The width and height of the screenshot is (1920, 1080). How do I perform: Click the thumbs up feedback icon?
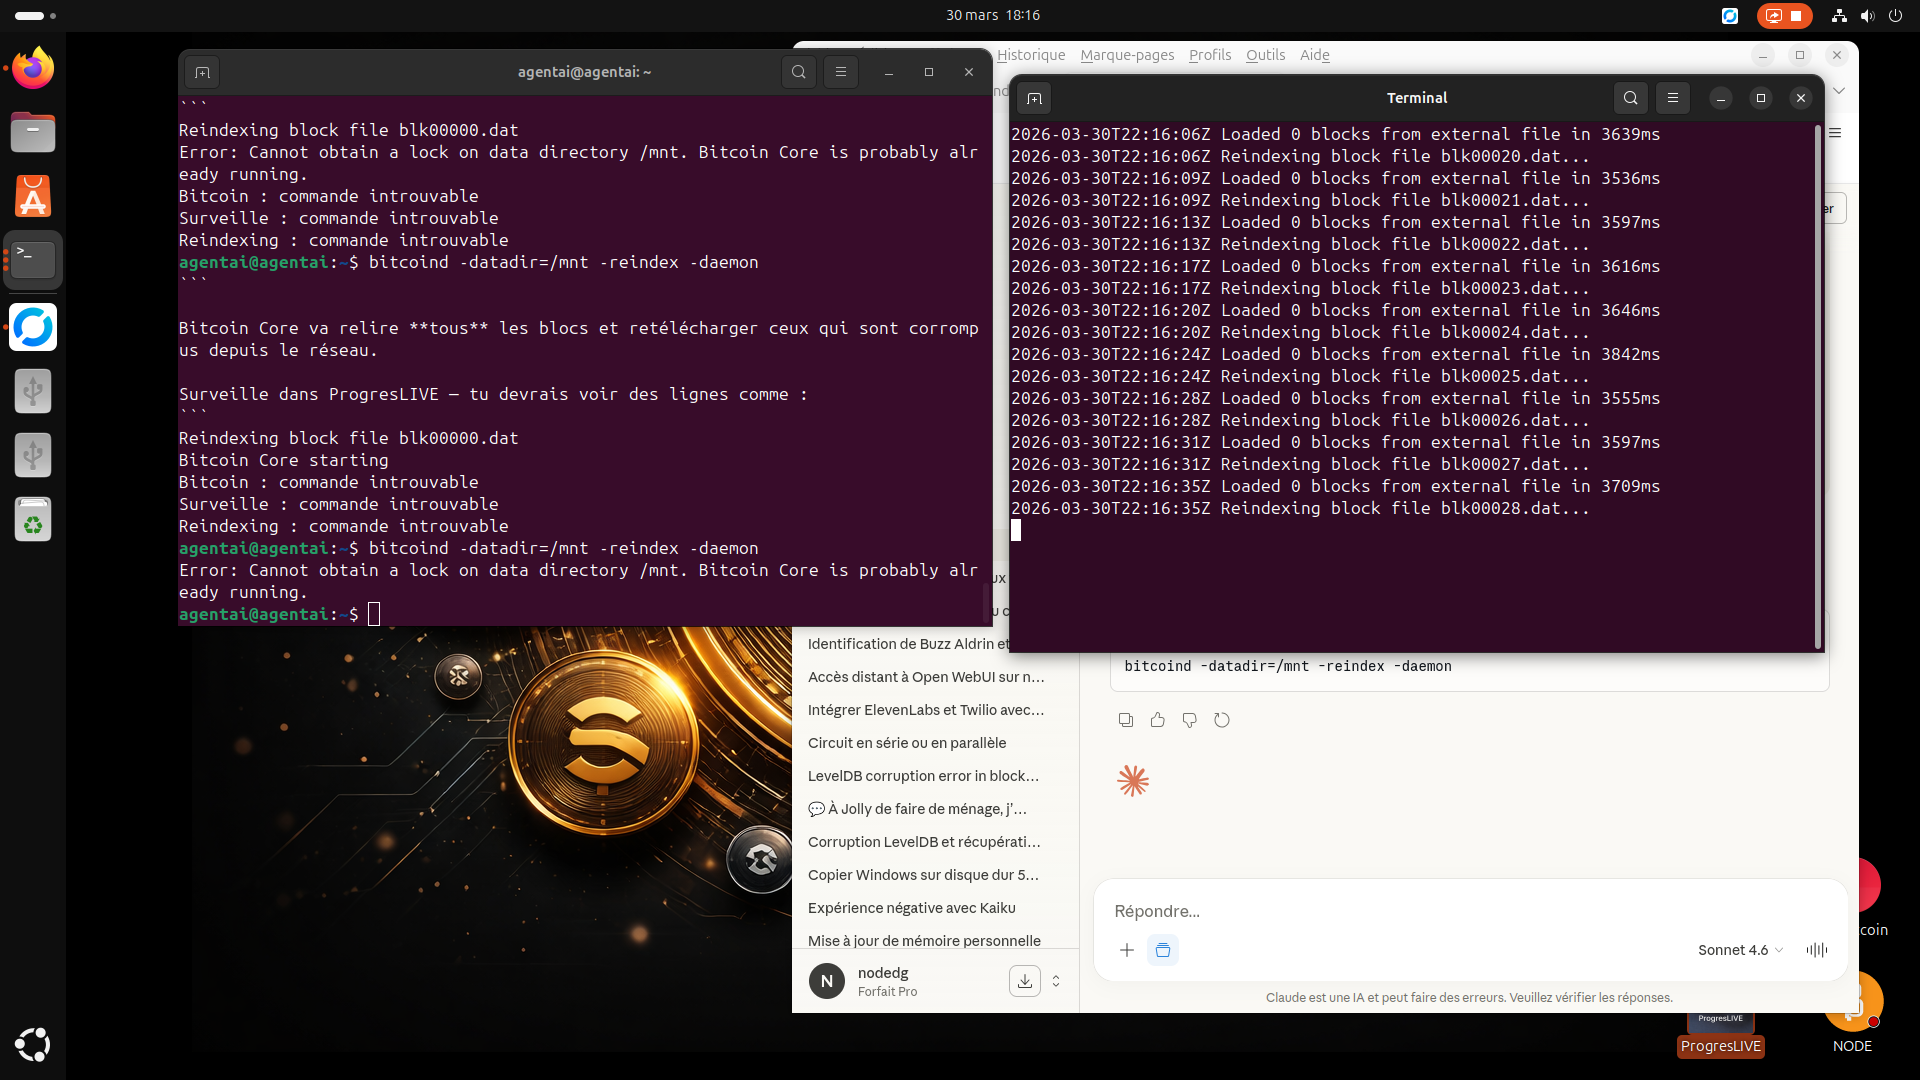(1158, 720)
